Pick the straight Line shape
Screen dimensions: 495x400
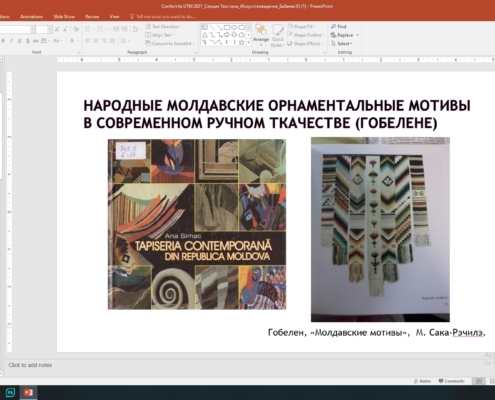(x=212, y=27)
